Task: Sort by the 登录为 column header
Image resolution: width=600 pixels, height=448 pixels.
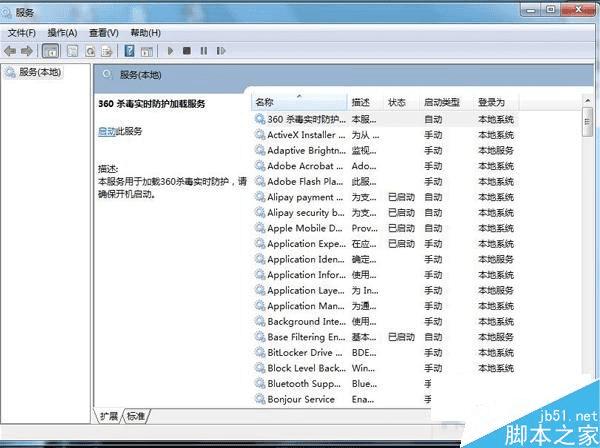Action: click(496, 102)
